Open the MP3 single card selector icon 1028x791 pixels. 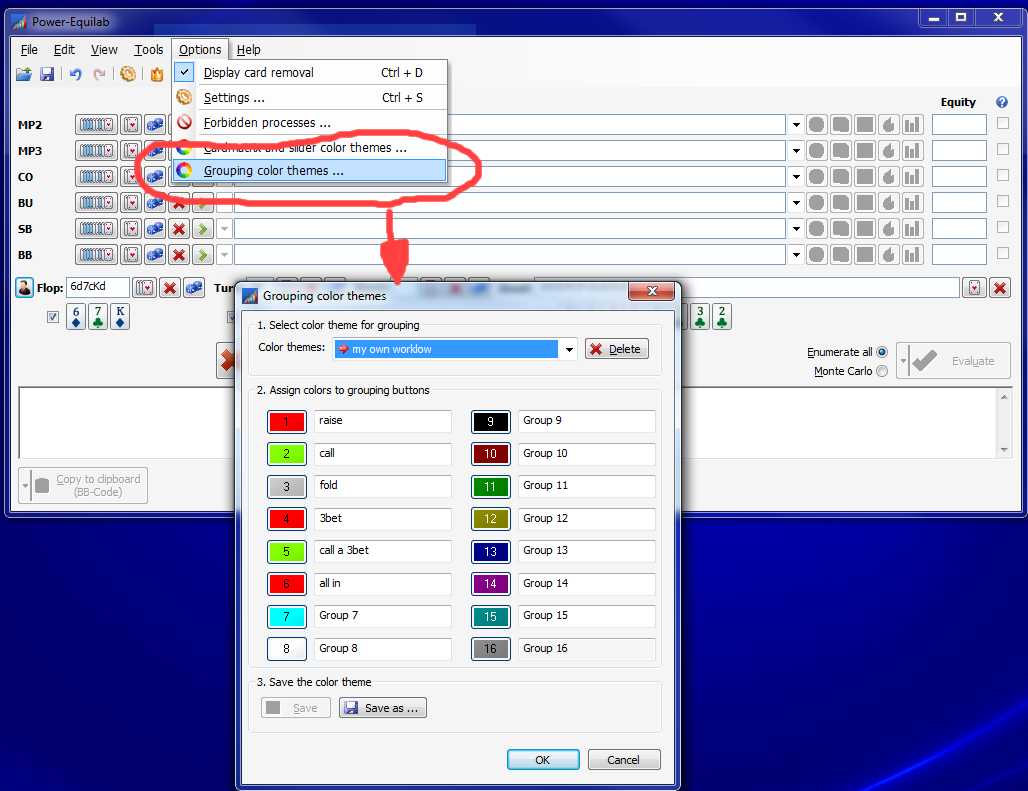pos(131,151)
